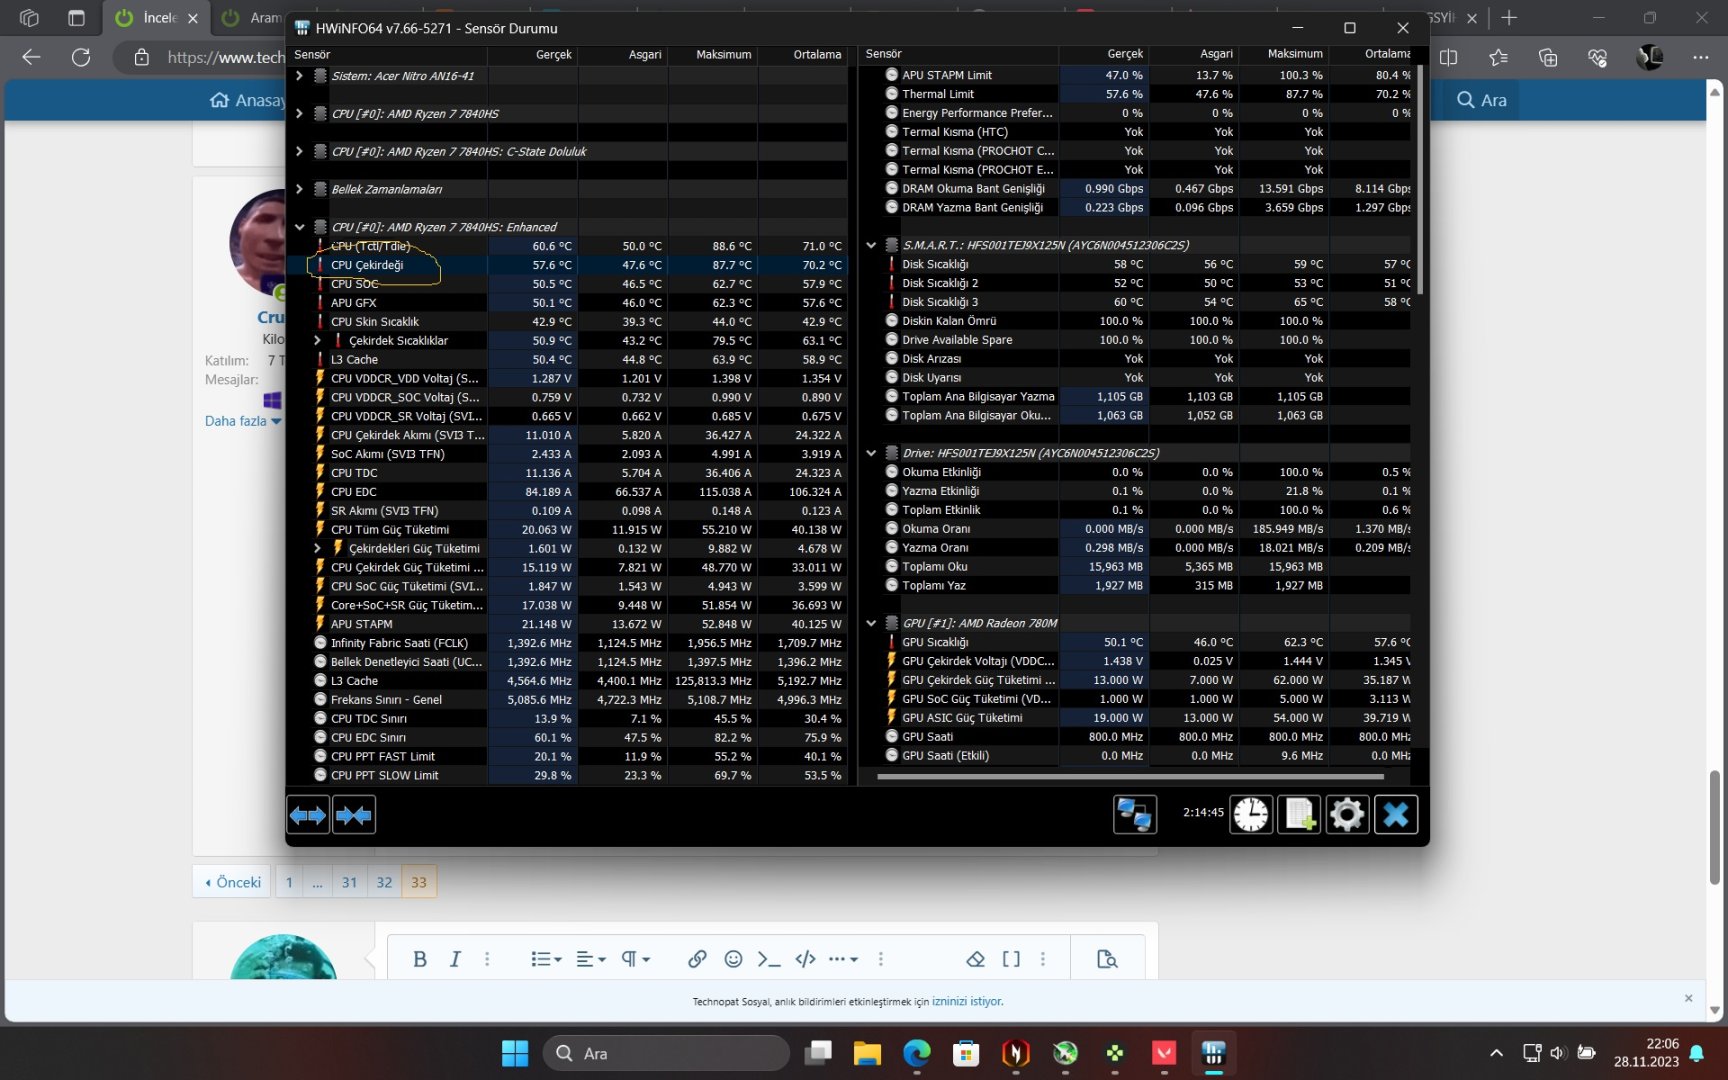This screenshot has width=1728, height=1080.
Task: Open a new browser tab
Action: coord(1509,18)
